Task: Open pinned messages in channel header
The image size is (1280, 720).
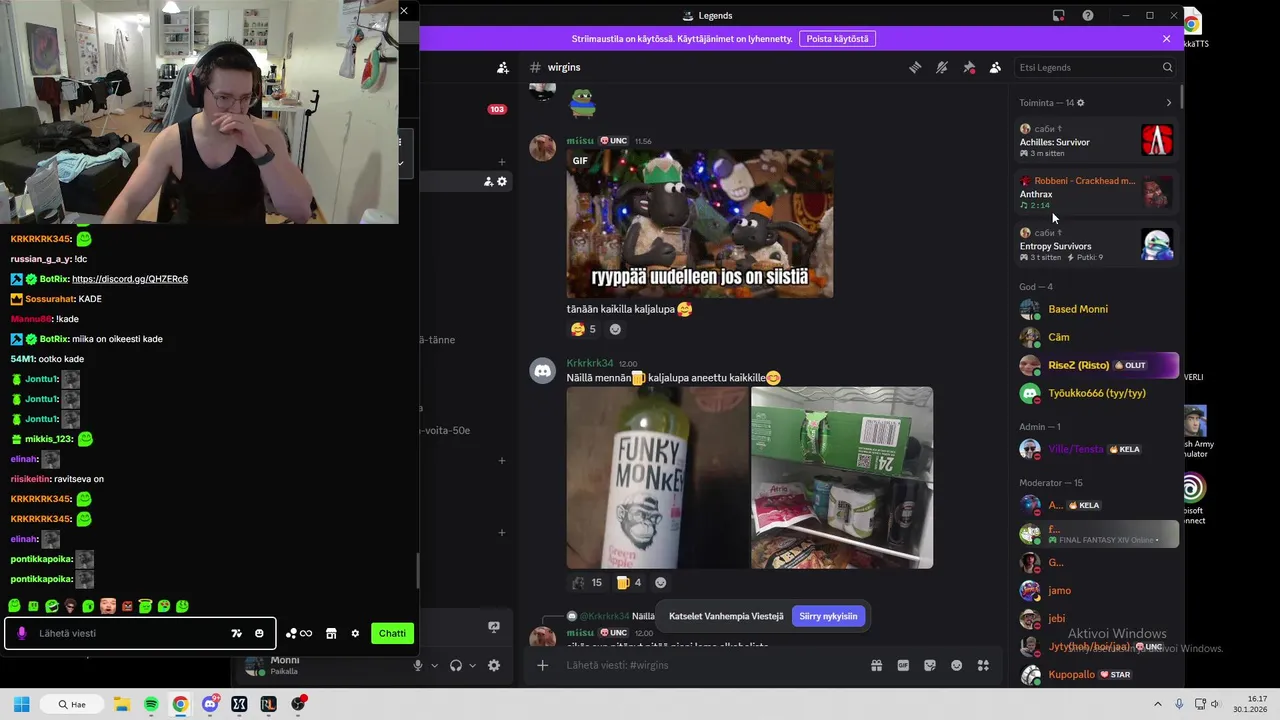Action: (x=969, y=67)
